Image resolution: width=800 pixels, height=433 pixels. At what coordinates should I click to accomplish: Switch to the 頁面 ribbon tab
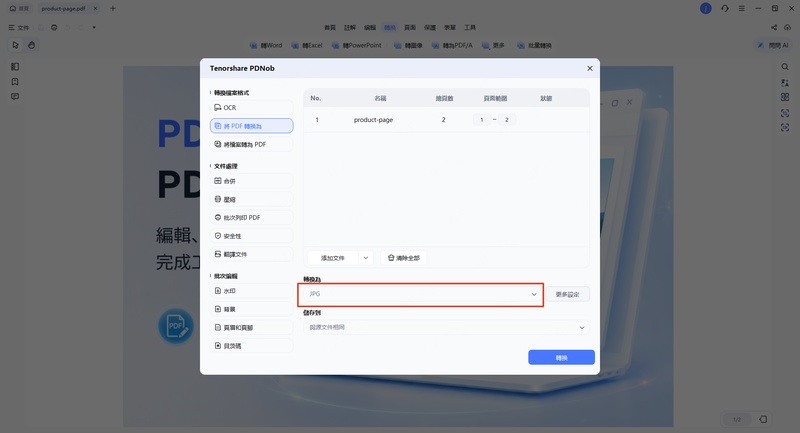(410, 28)
